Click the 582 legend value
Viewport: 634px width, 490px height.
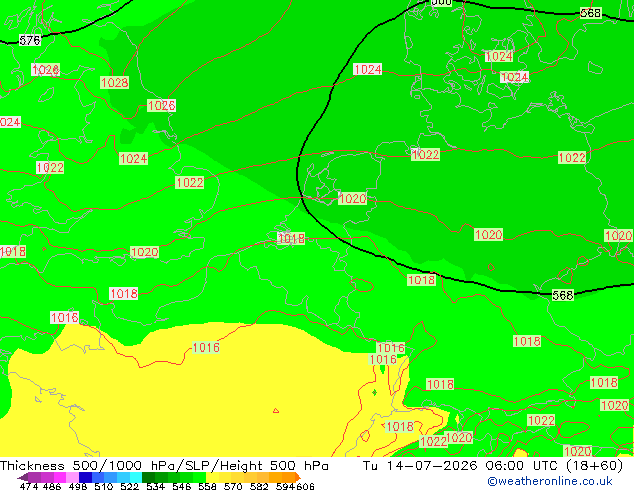(259, 486)
